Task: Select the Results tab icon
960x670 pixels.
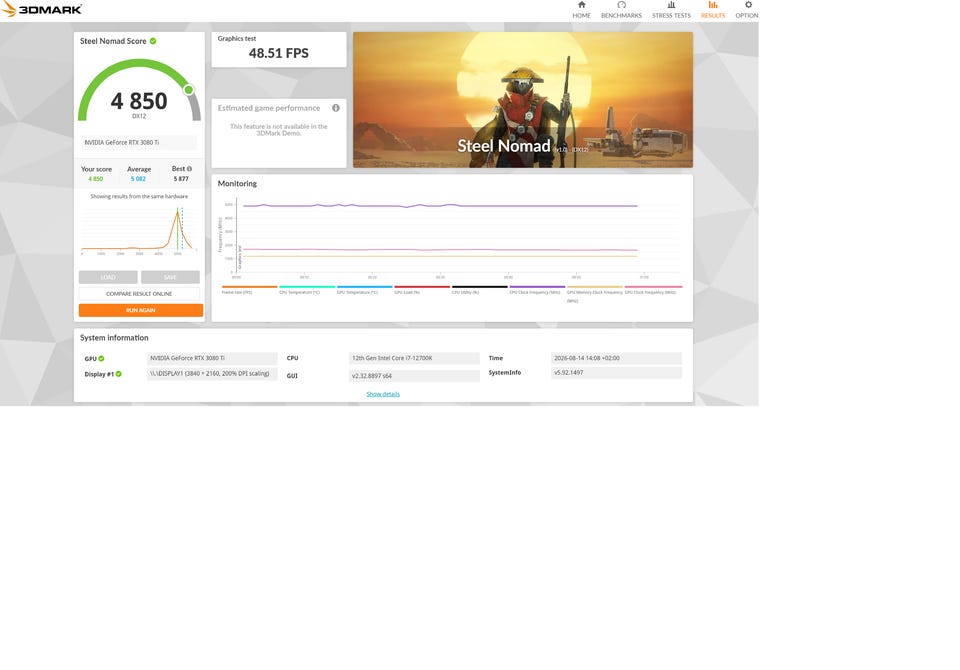Action: tap(713, 5)
